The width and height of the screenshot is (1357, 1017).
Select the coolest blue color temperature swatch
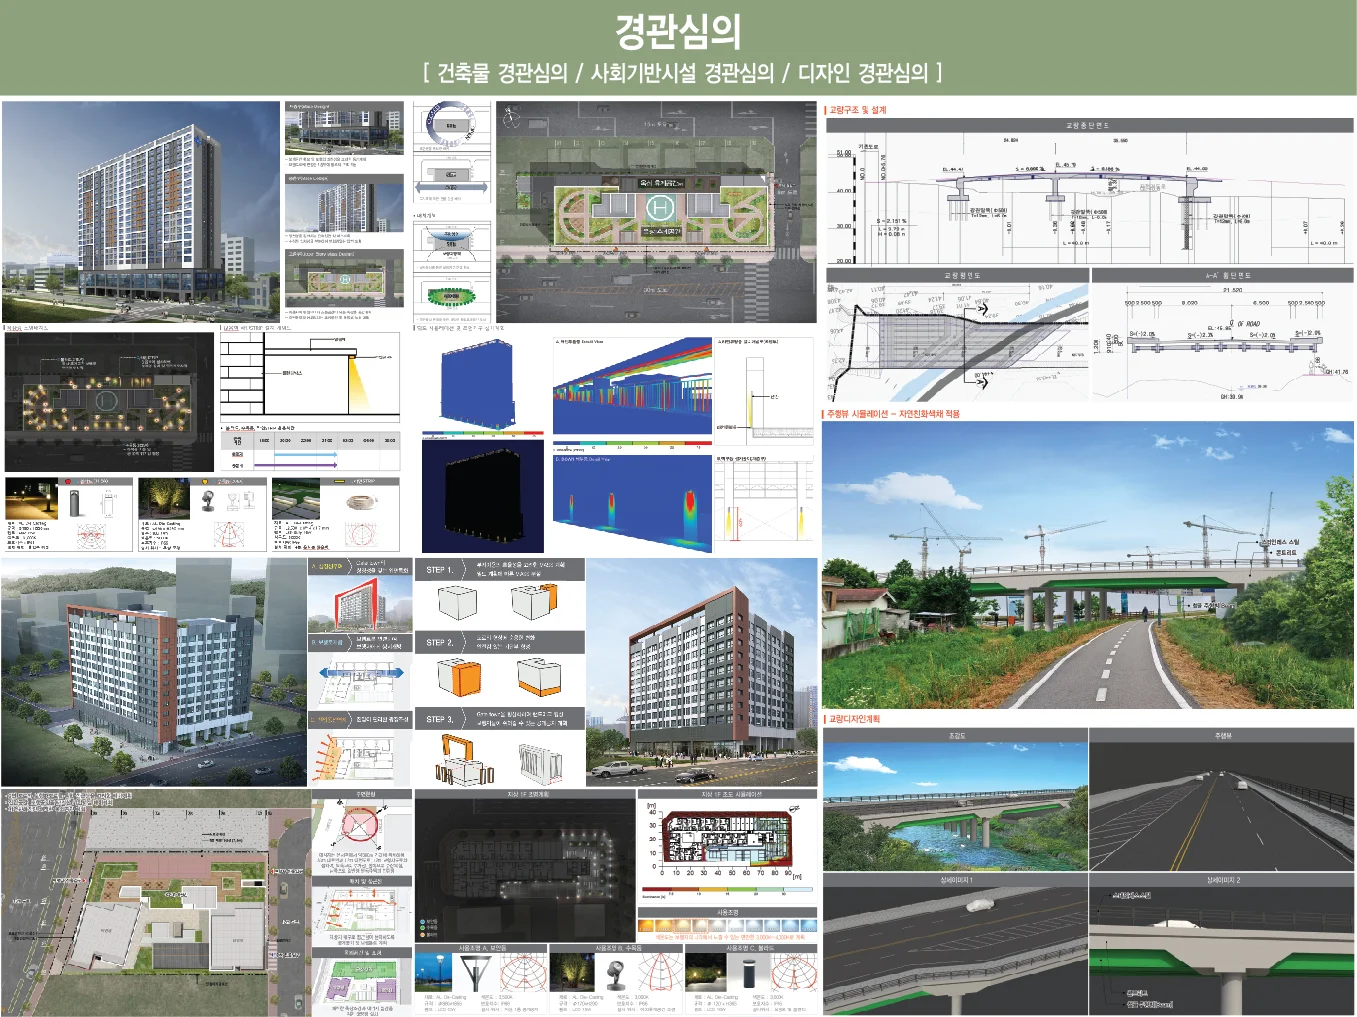click(807, 927)
